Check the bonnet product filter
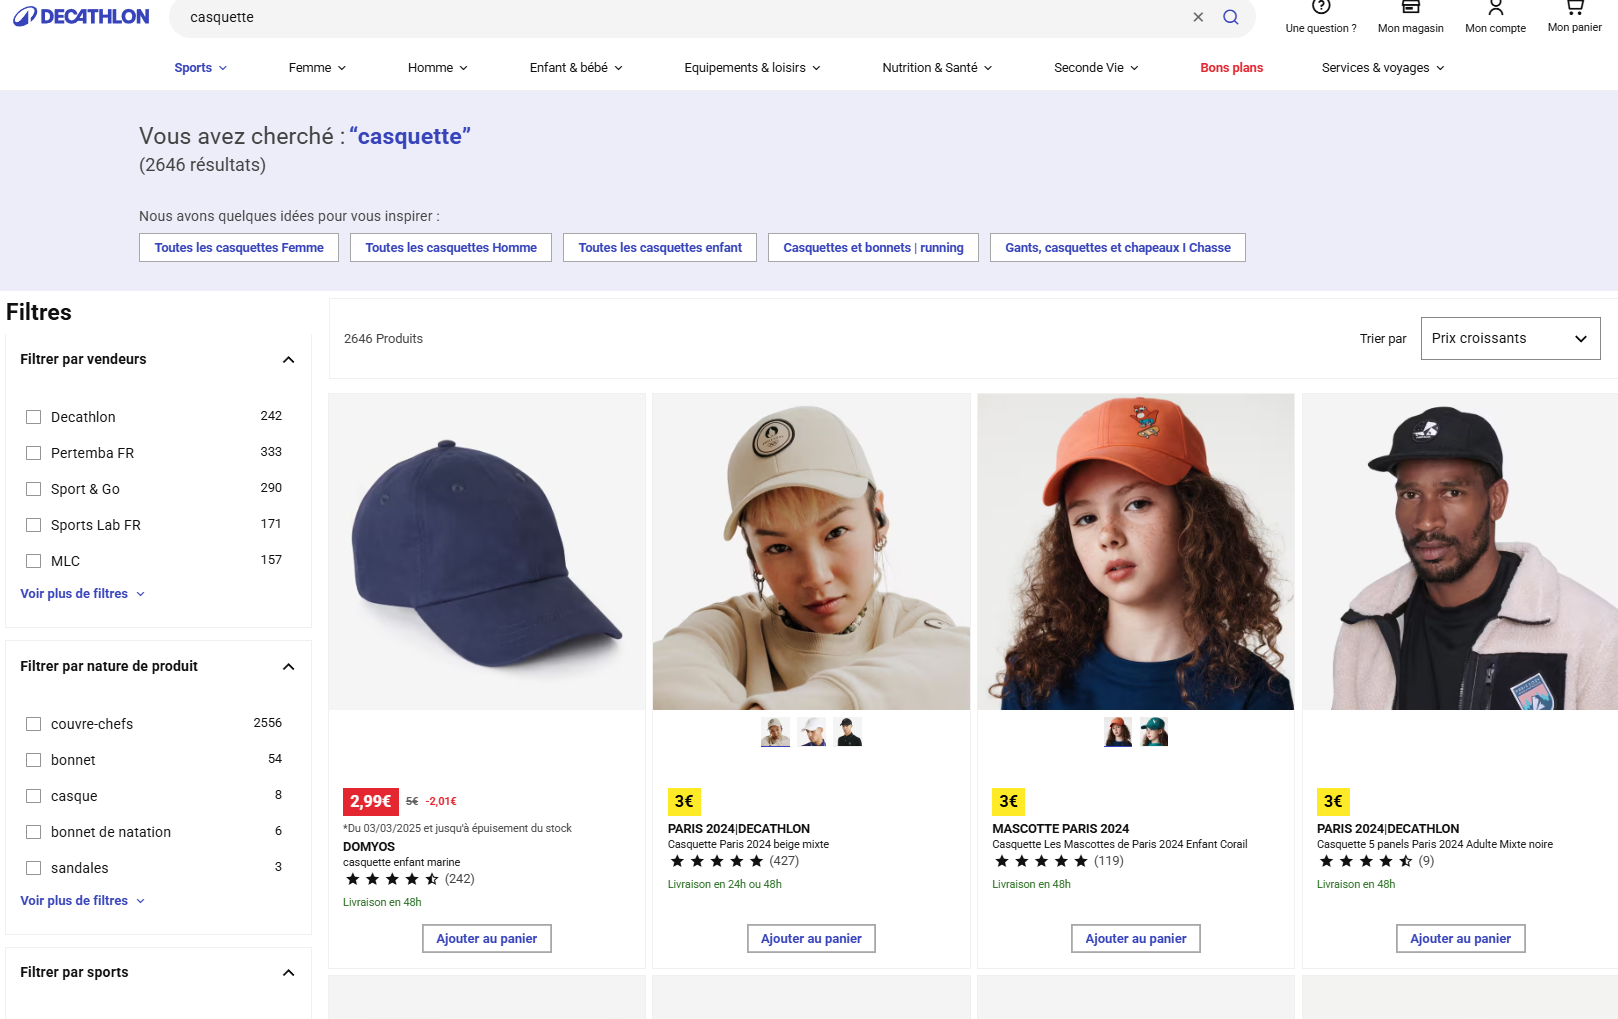Screen dimensions: 1618x1019 [x=33, y=760]
